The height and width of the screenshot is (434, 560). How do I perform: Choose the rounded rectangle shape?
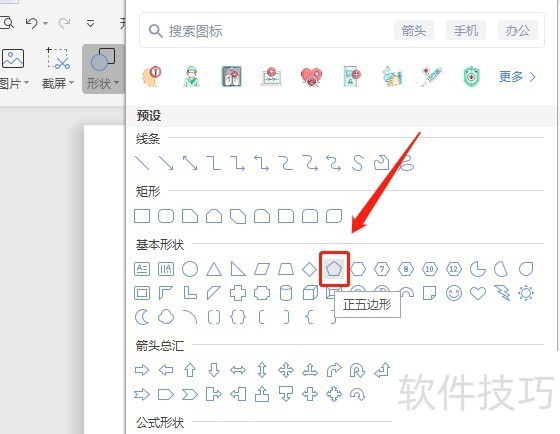pos(166,216)
